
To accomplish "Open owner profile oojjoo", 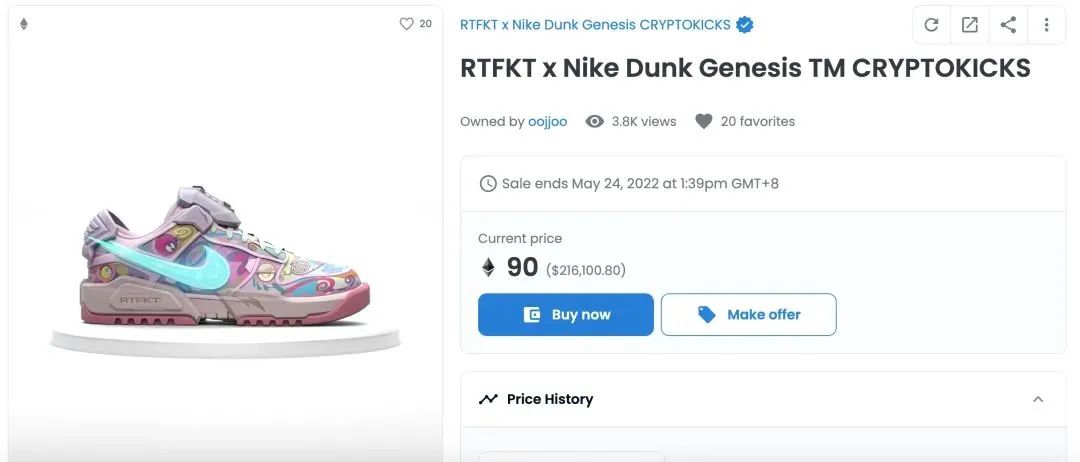I will 548,121.
